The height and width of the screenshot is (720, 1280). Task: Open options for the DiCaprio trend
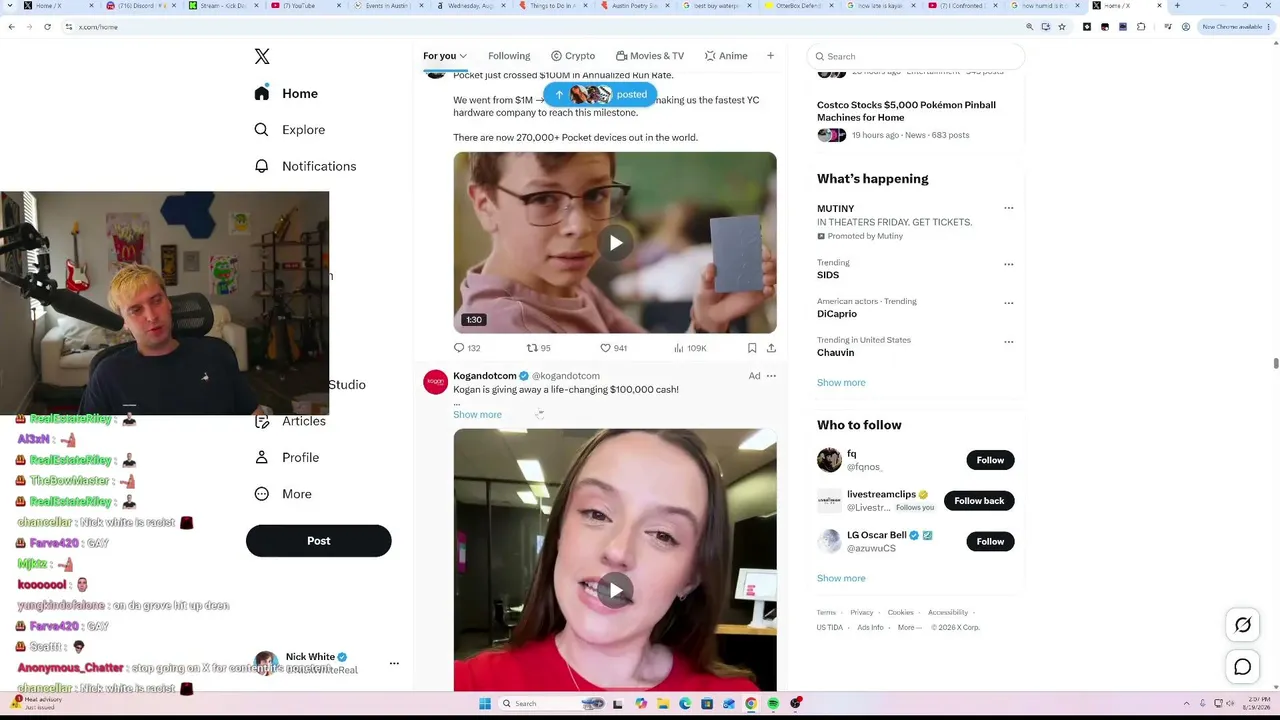pyautogui.click(x=1008, y=303)
